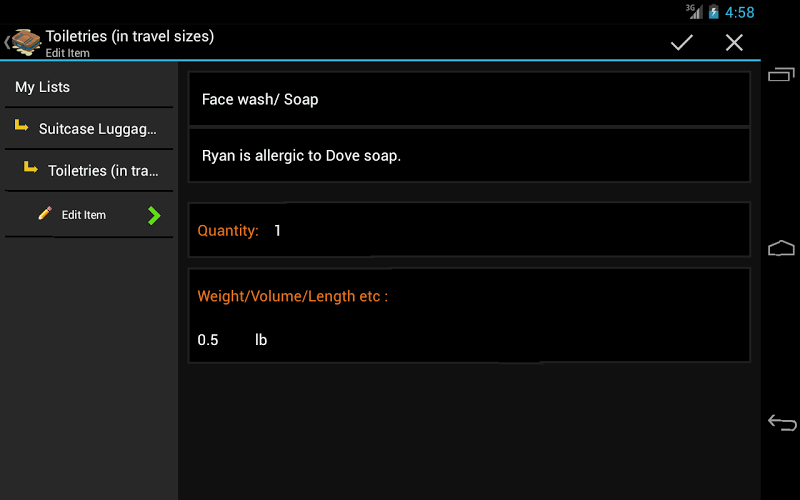Image resolution: width=800 pixels, height=500 pixels.
Task: Tap yellow arrow beside Toiletries list
Action: [x=31, y=169]
